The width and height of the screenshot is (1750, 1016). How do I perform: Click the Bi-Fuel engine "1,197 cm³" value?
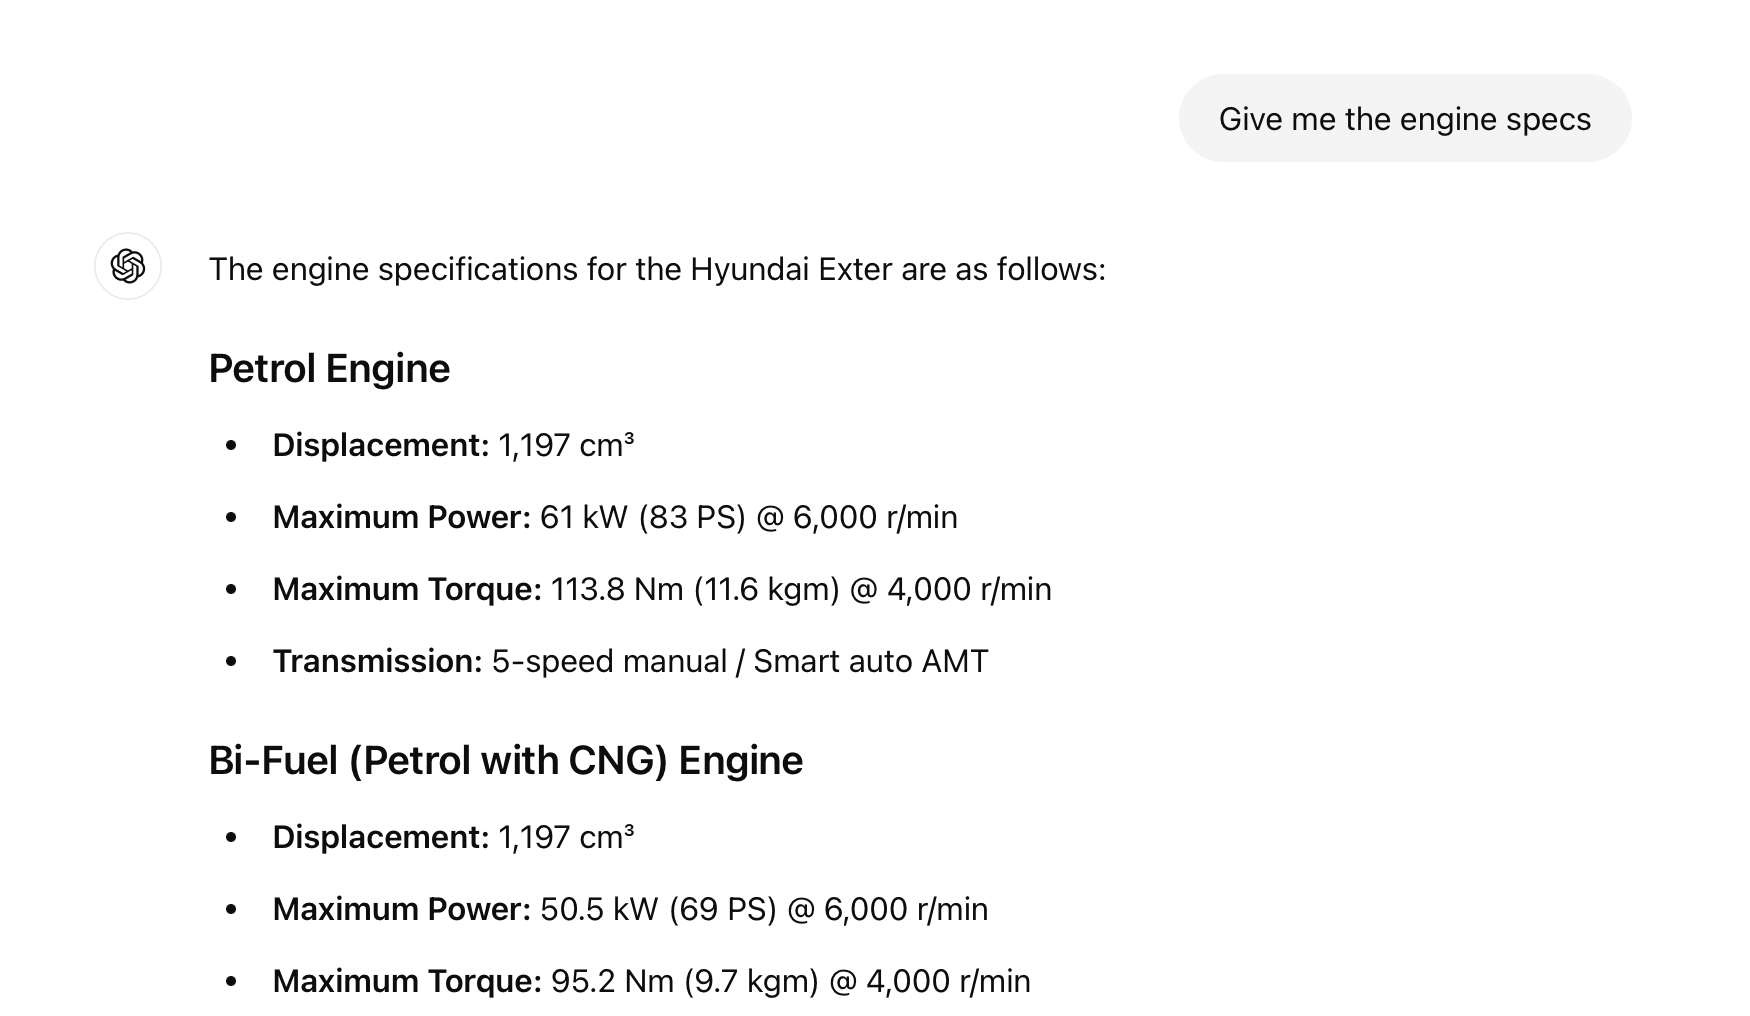coord(566,837)
